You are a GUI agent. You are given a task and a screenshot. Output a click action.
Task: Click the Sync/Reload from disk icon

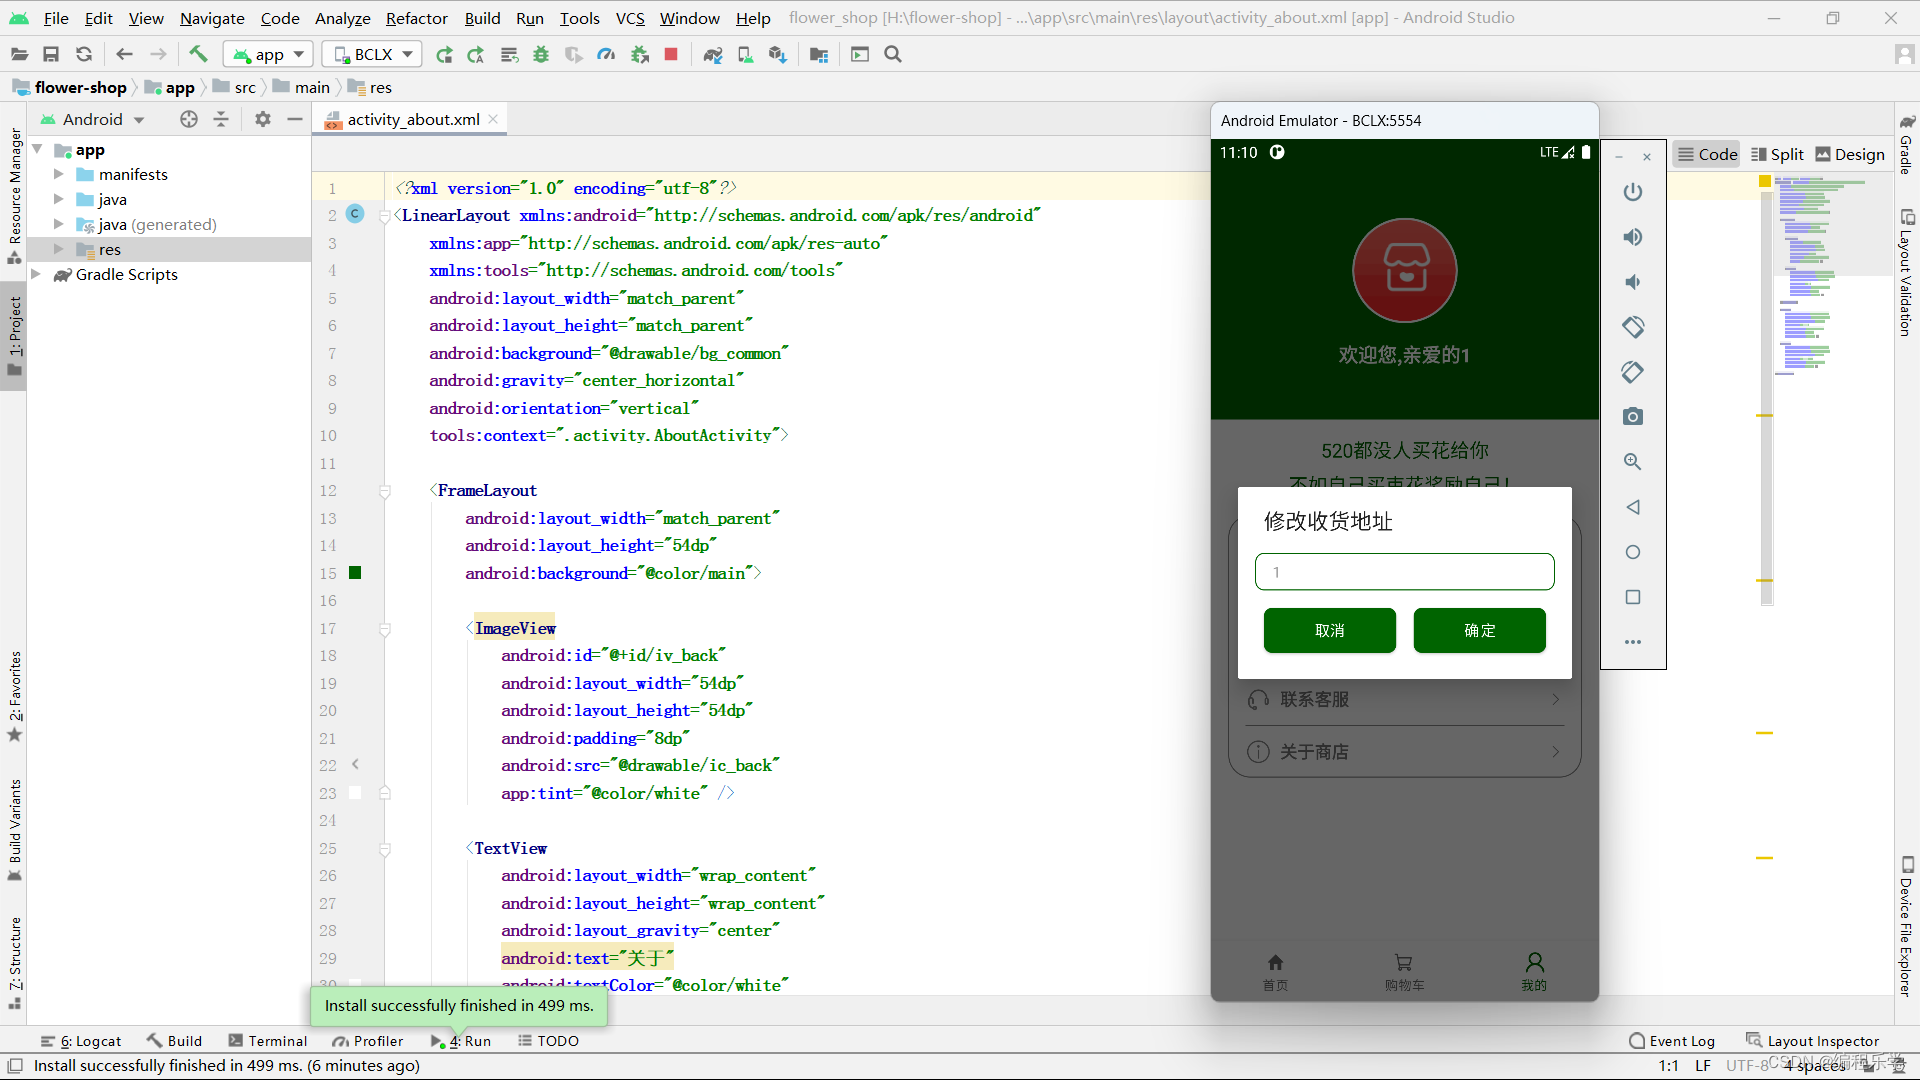tap(84, 54)
